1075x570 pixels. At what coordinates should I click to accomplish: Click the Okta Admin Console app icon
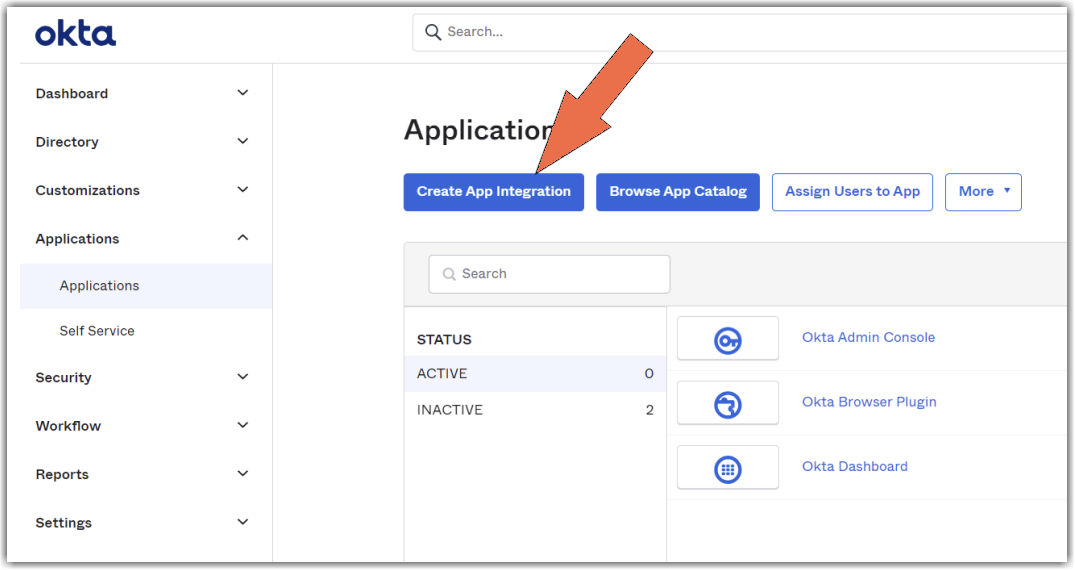click(727, 340)
